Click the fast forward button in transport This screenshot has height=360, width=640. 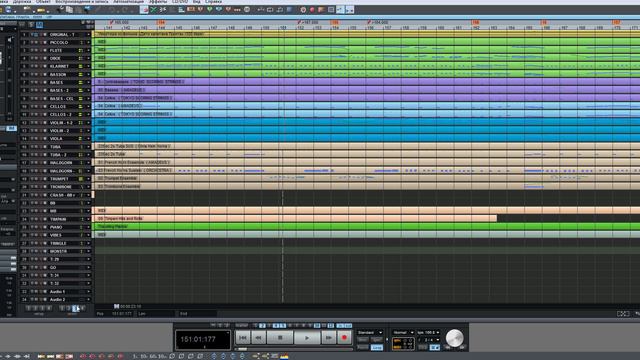coord(329,338)
